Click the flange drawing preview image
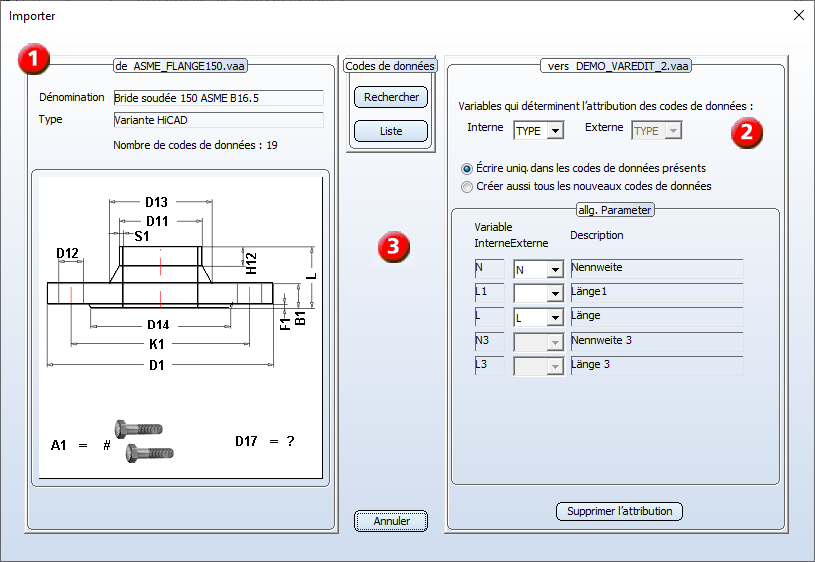815x562 pixels. (x=180, y=328)
